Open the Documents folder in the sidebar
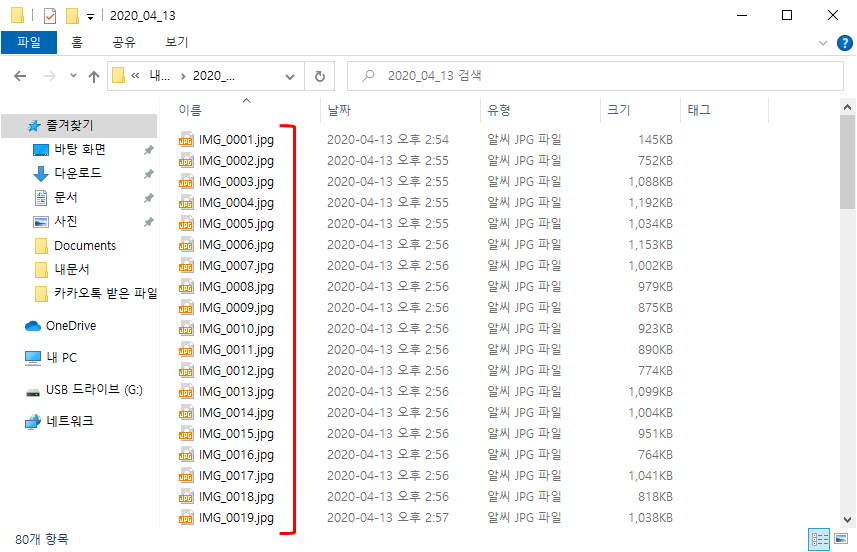 pyautogui.click(x=85, y=246)
